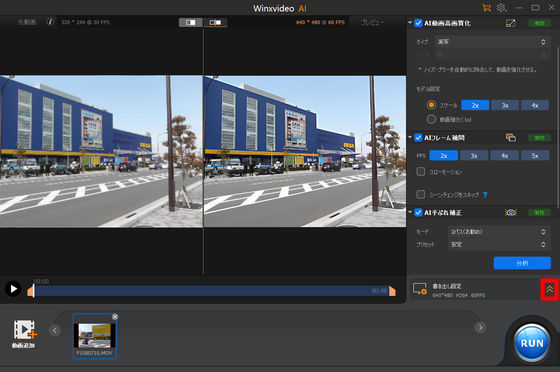Click the blue 分析 analyze button
560x372 pixels.
tap(522, 263)
